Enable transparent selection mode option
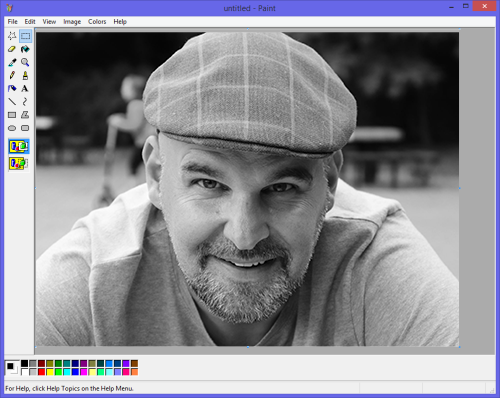The width and height of the screenshot is (500, 398). [x=19, y=163]
